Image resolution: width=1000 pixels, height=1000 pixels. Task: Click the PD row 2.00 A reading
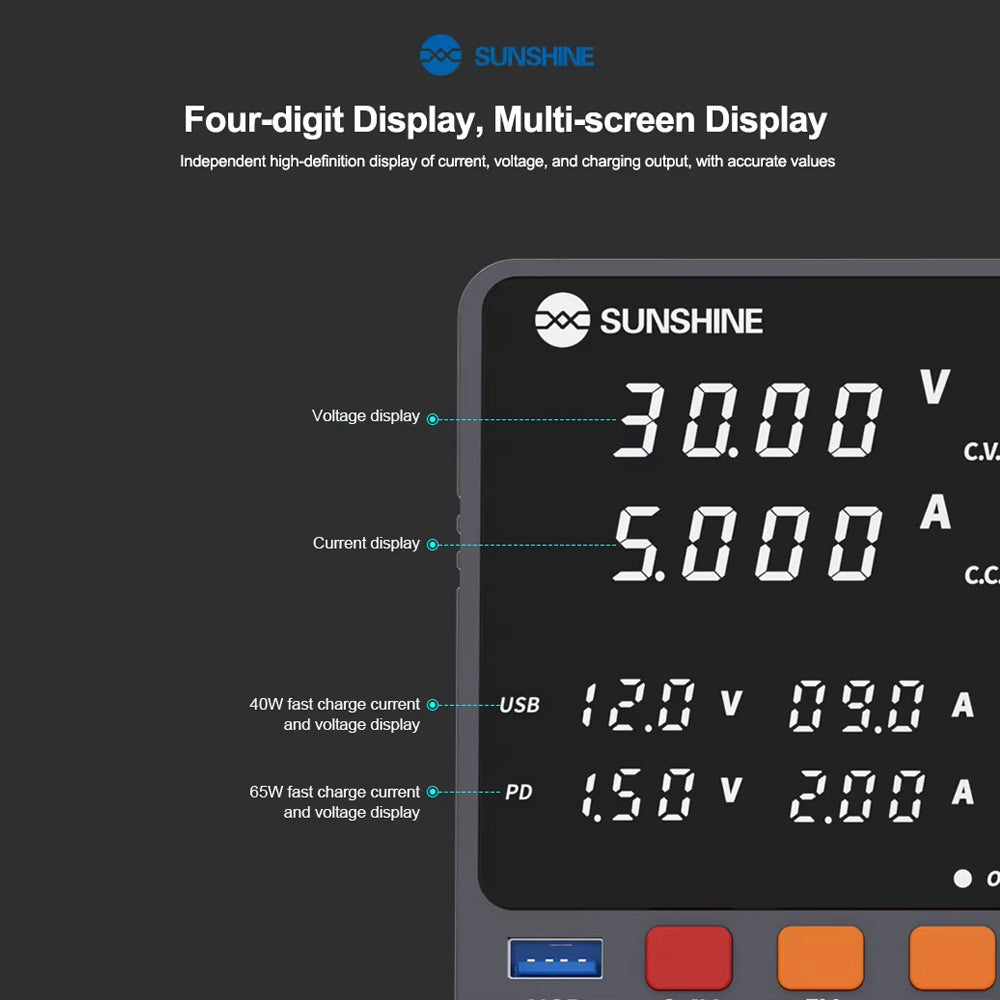856,794
